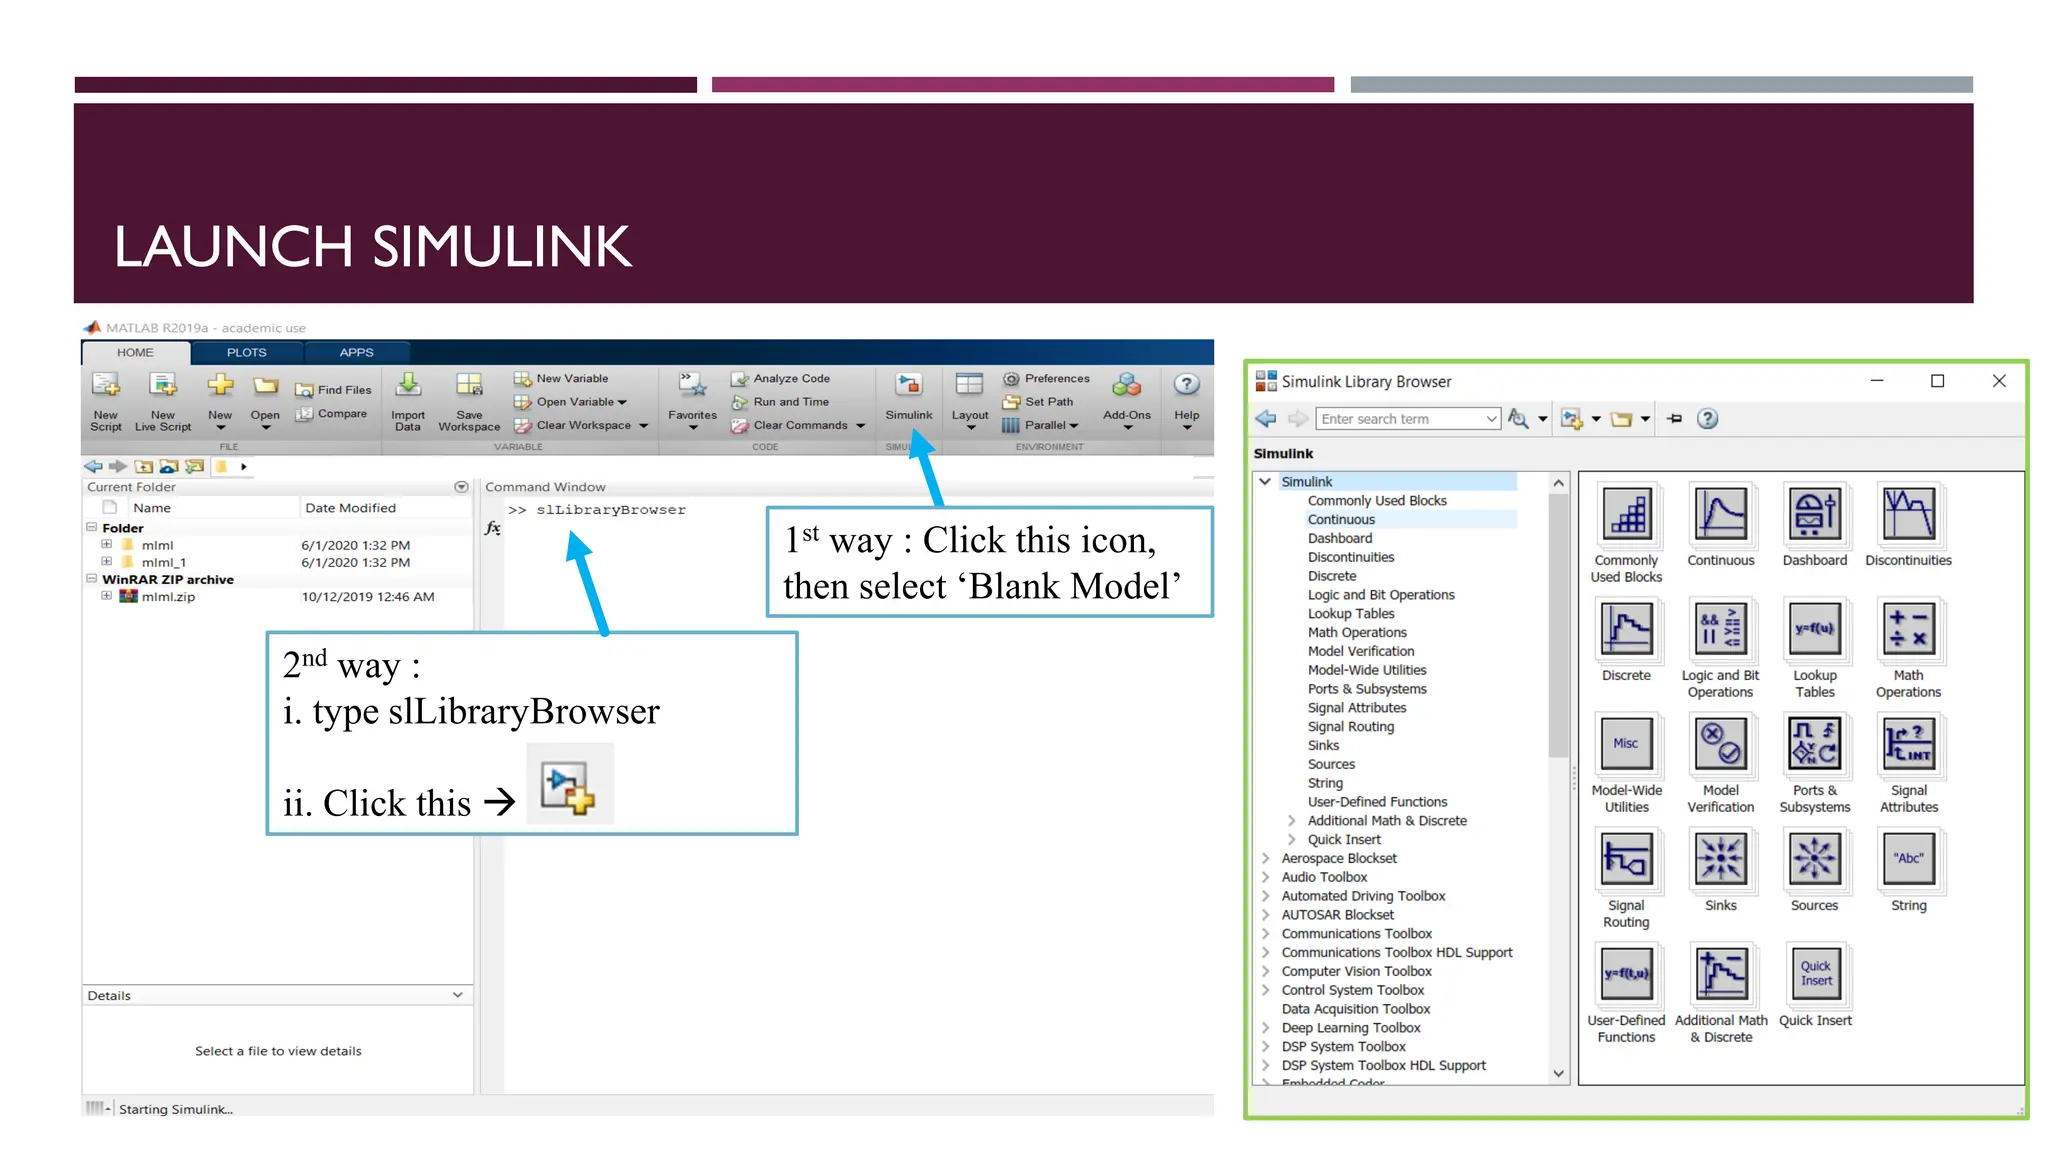This screenshot has width=2048, height=1152.
Task: Open the Discrete block library icon
Action: click(1626, 629)
